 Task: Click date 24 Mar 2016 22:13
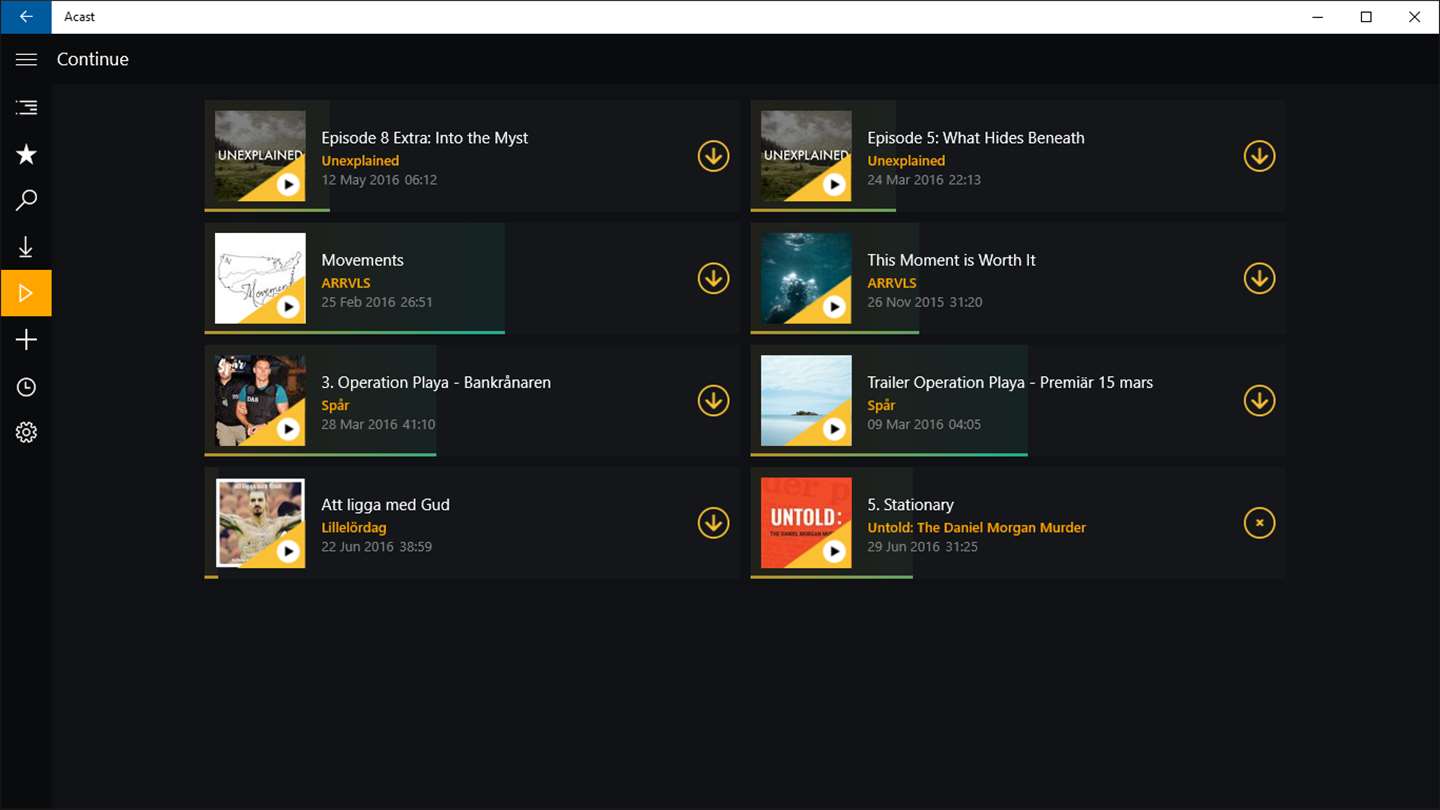click(x=924, y=180)
